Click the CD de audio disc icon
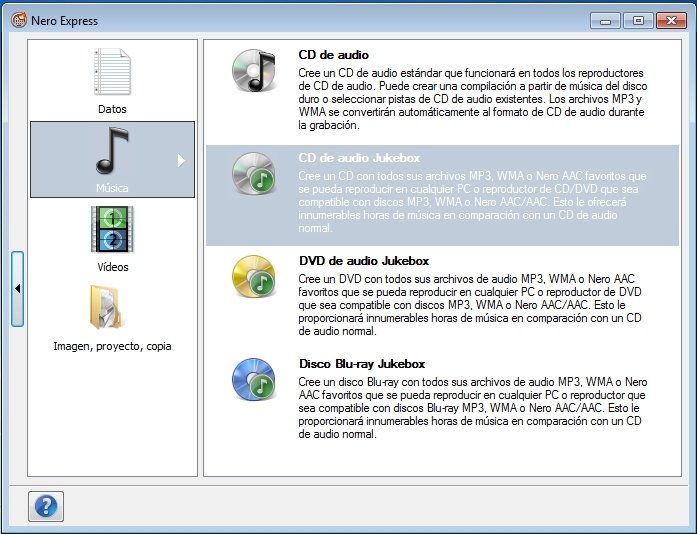697x534 pixels. pos(254,70)
